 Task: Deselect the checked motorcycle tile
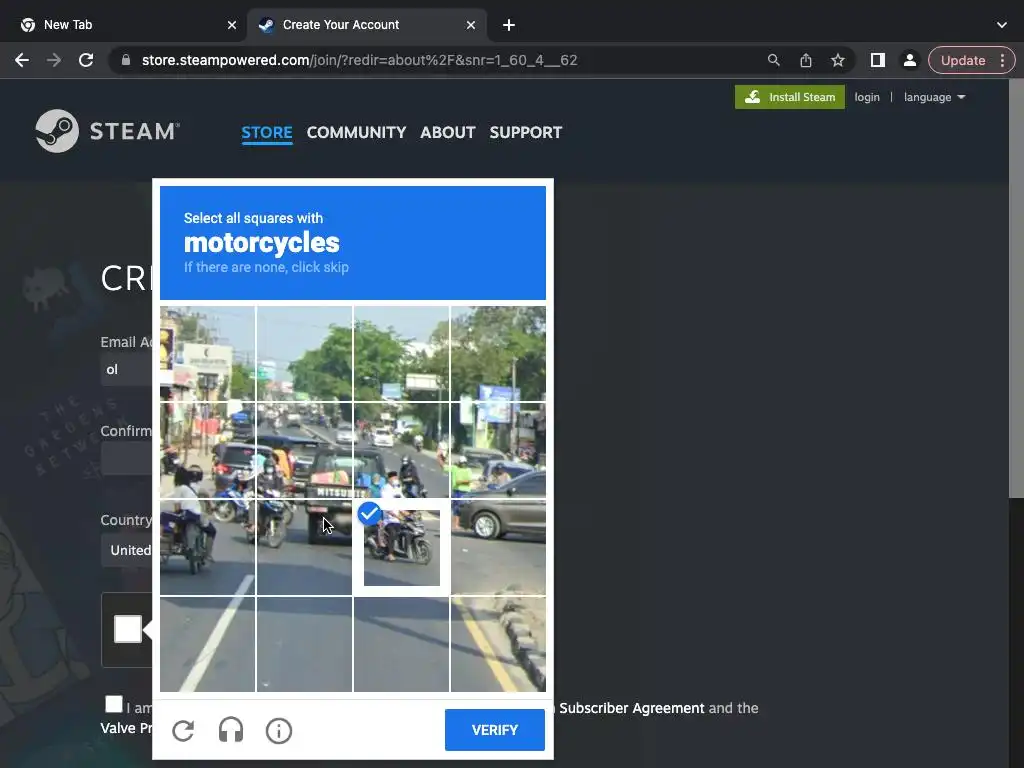coord(402,547)
